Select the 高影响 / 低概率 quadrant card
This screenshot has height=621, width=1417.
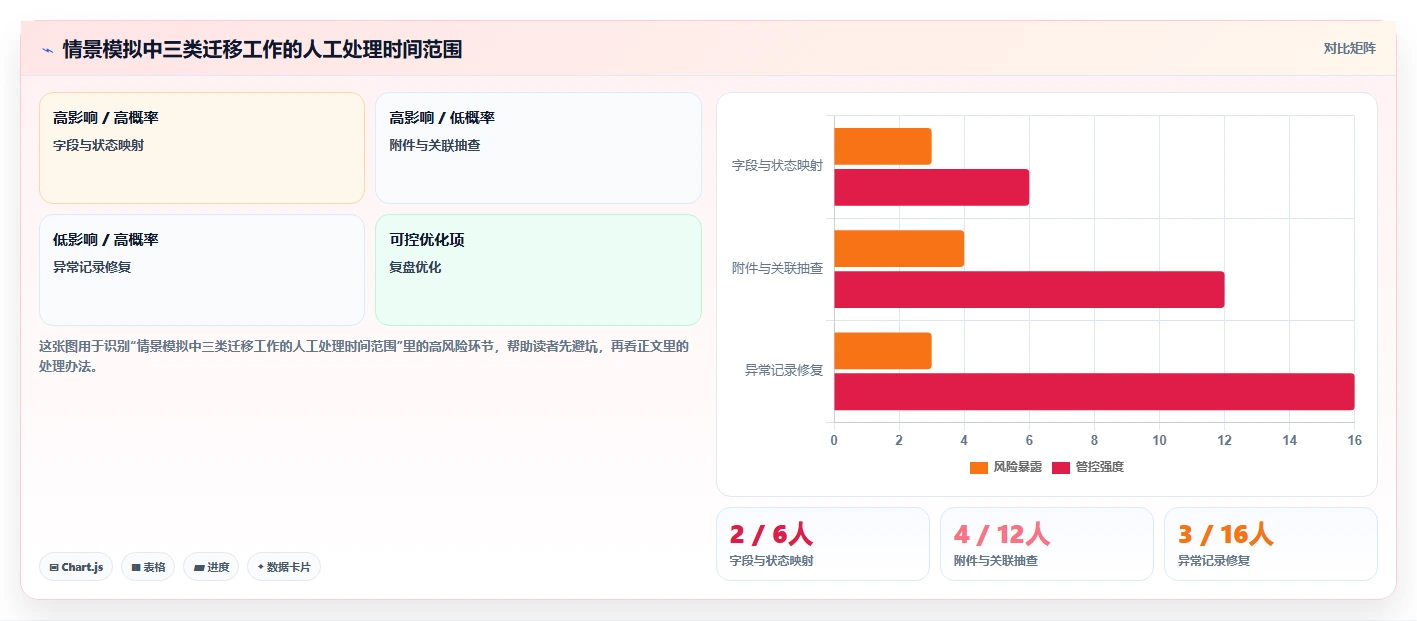538,148
